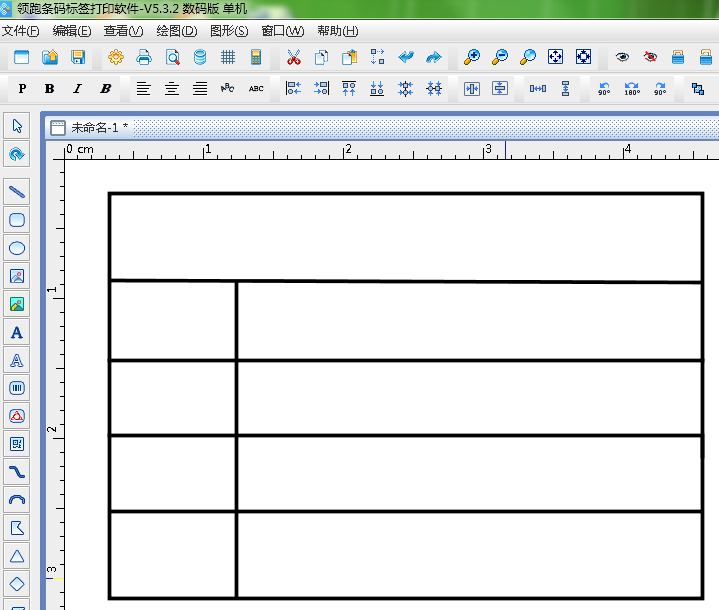Toggle the grid display button

(x=228, y=57)
